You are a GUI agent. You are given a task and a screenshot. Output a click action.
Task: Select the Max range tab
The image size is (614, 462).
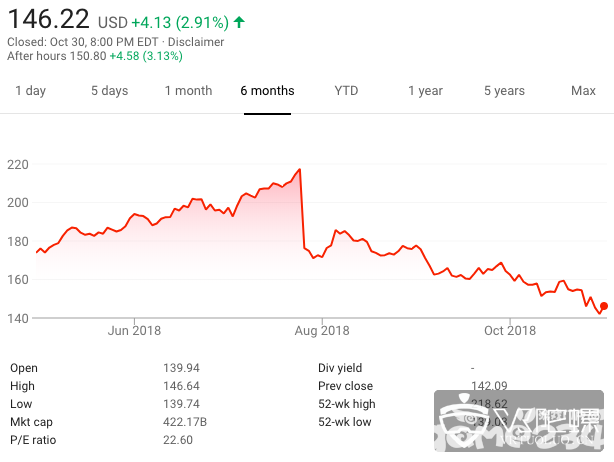tap(583, 91)
